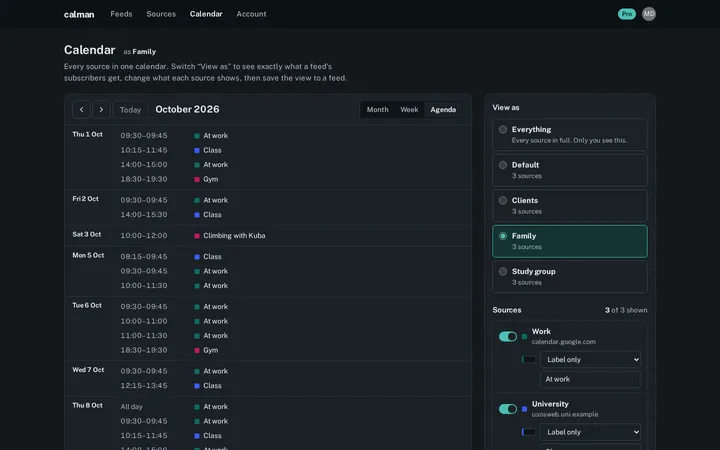Open the Feeds navigation item
Viewport: 720px width, 450px height.
[121, 14]
